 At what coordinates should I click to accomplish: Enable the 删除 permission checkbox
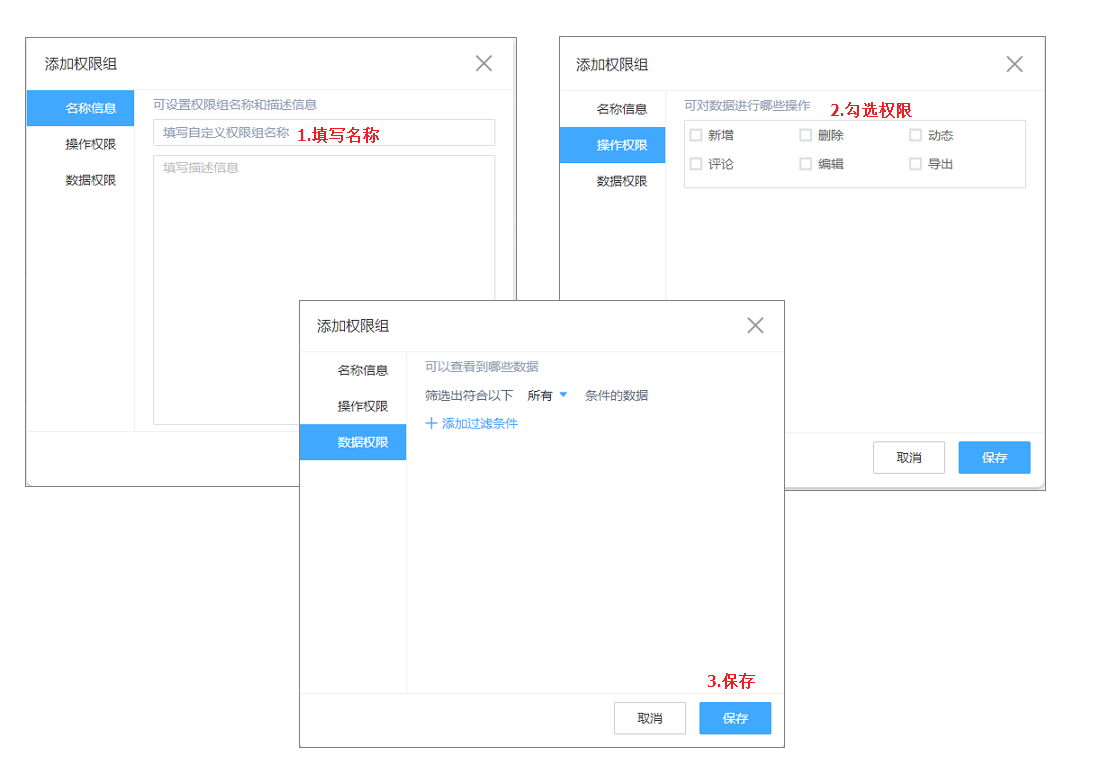tap(805, 136)
